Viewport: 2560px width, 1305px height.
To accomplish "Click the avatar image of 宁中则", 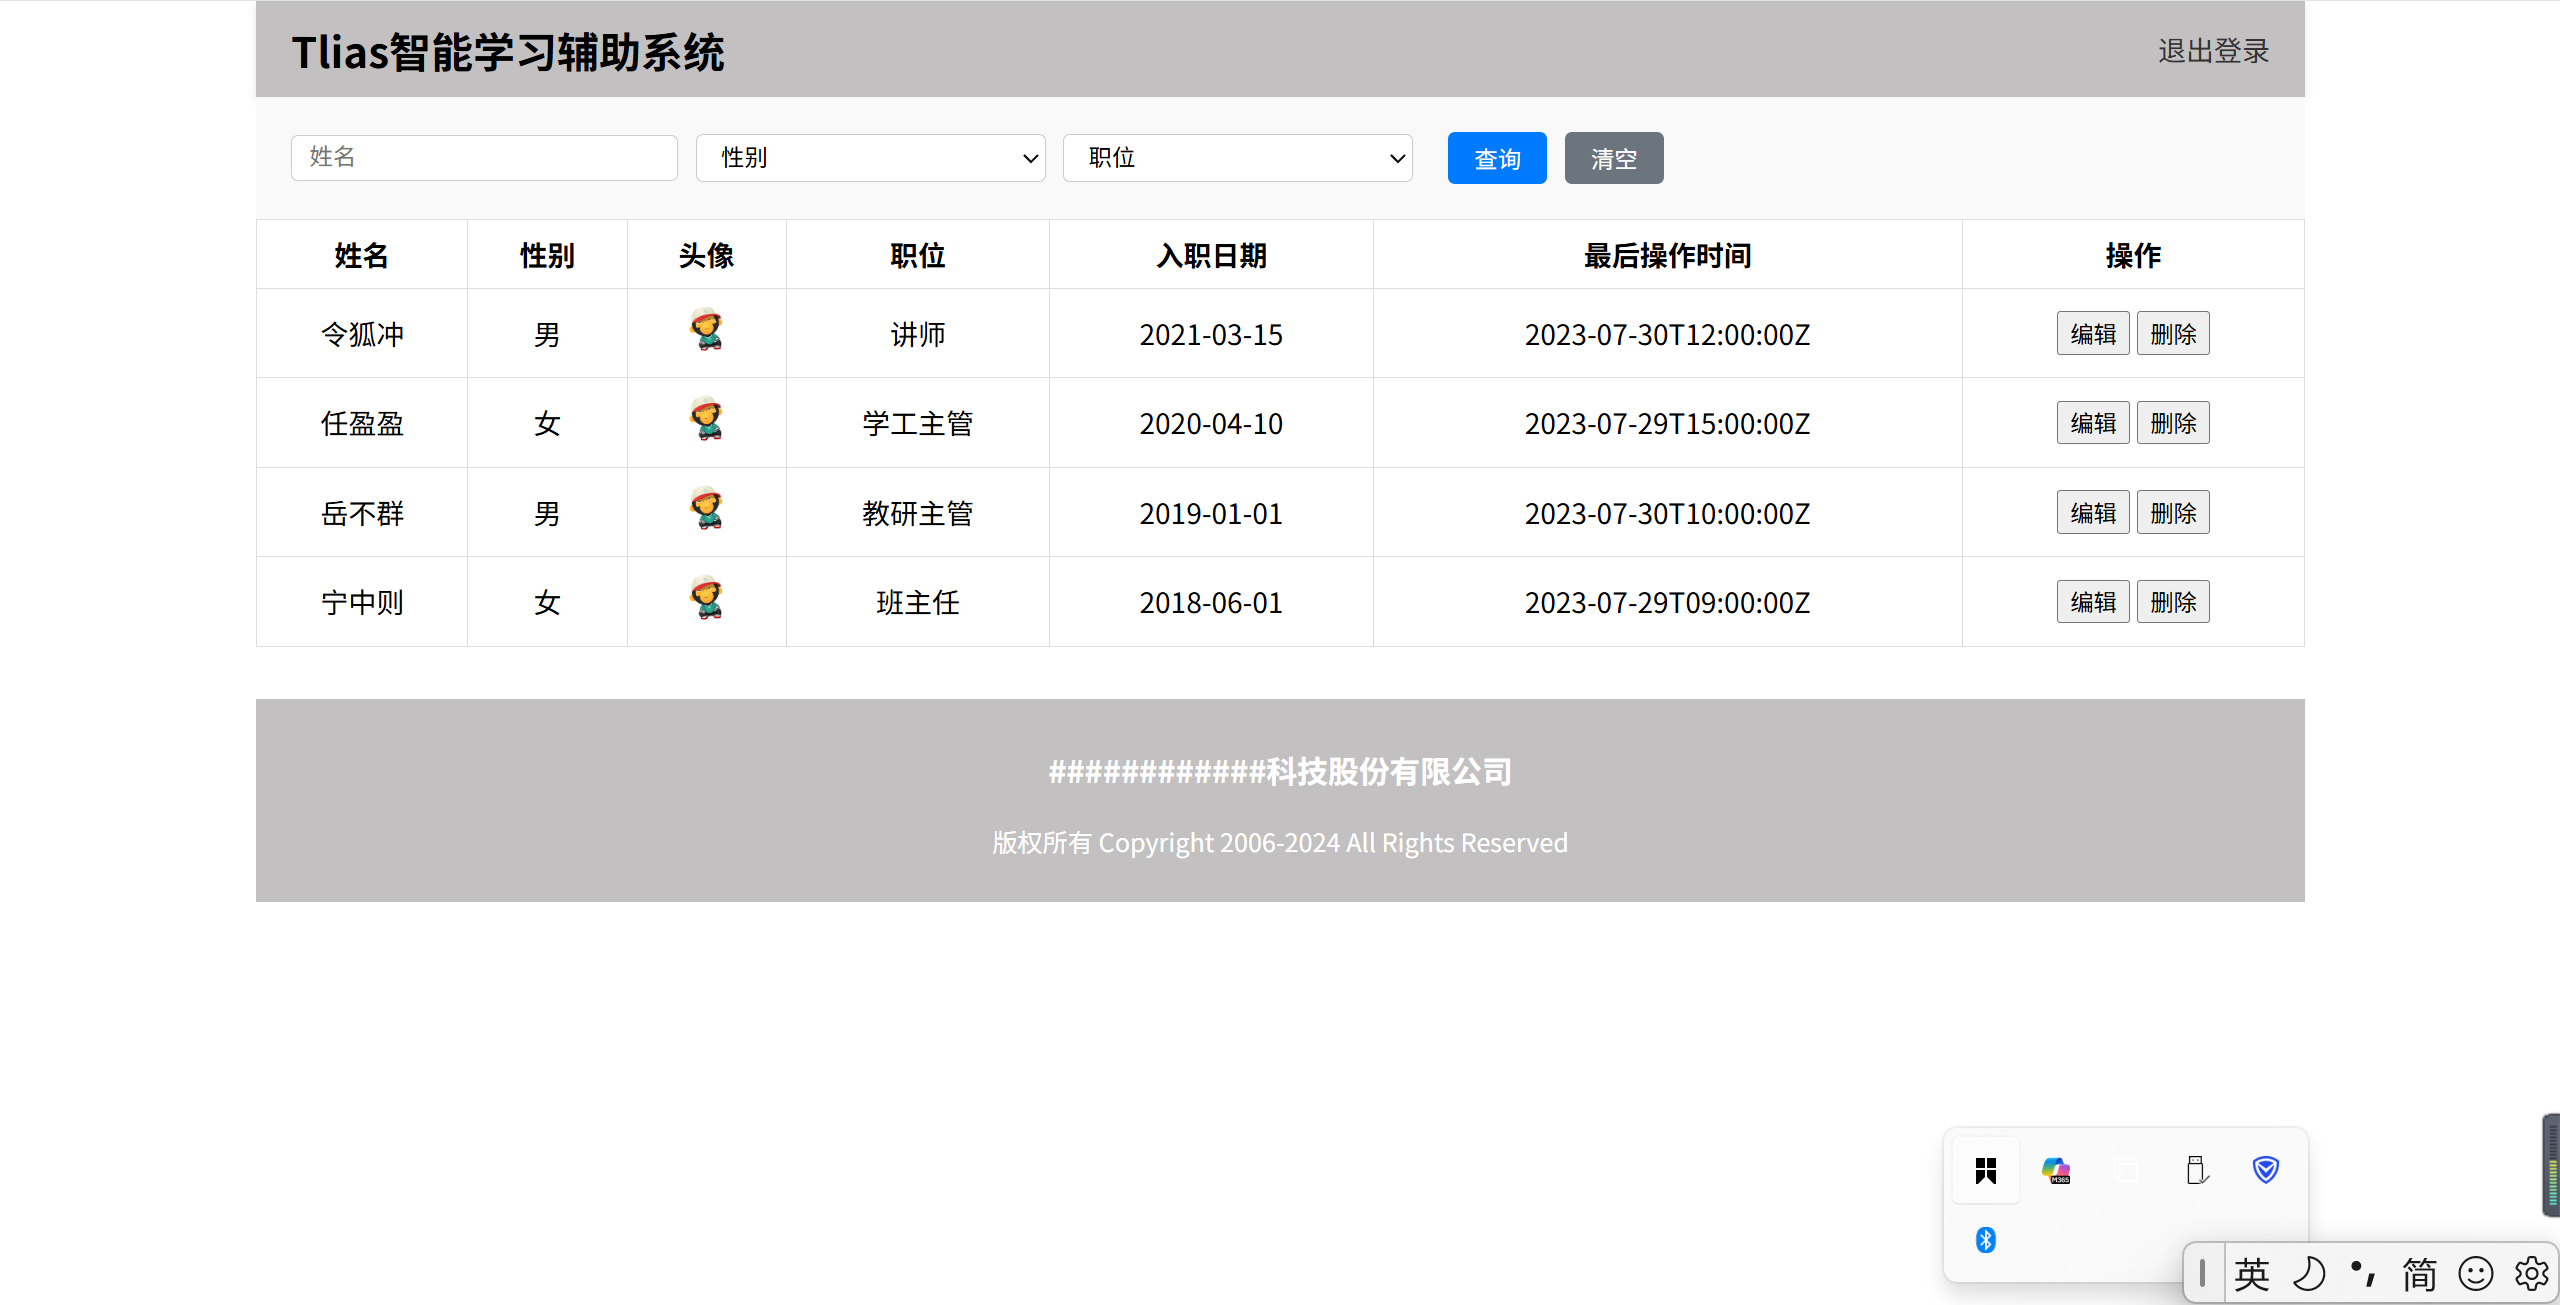I will coord(706,598).
